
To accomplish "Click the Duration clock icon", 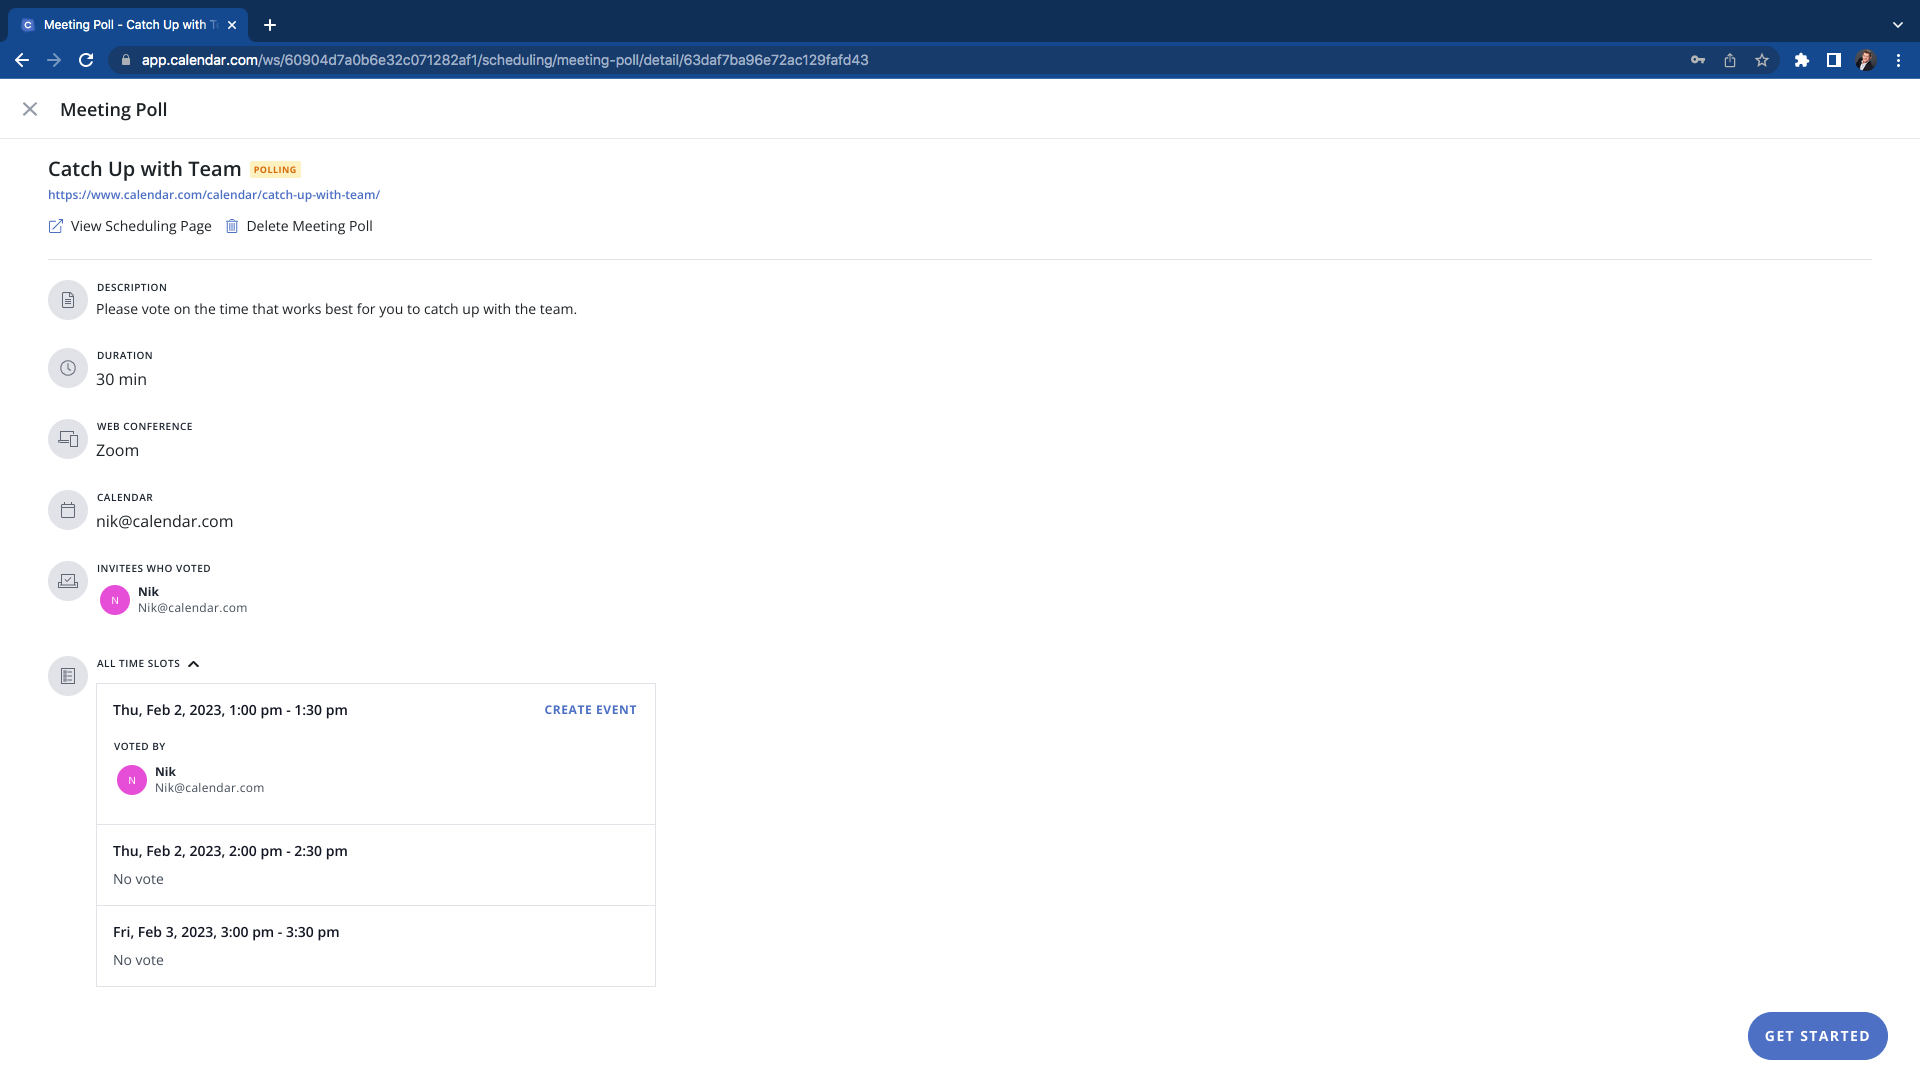I will (68, 368).
